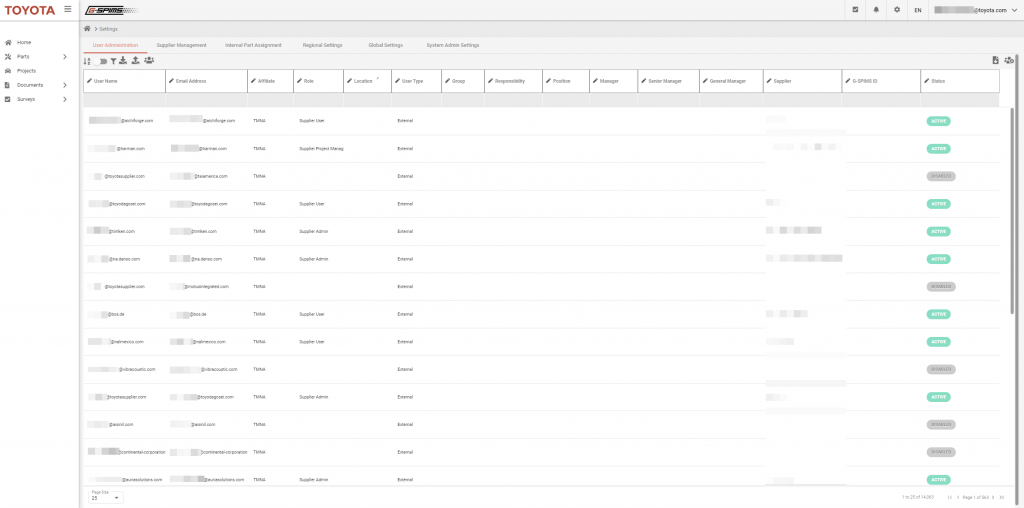Screen dimensions: 1024x508
Task: Click the export file icon above table
Action: point(995,60)
